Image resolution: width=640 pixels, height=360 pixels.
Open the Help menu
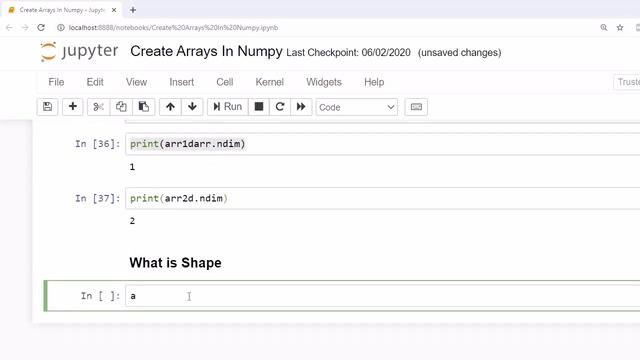pos(374,82)
